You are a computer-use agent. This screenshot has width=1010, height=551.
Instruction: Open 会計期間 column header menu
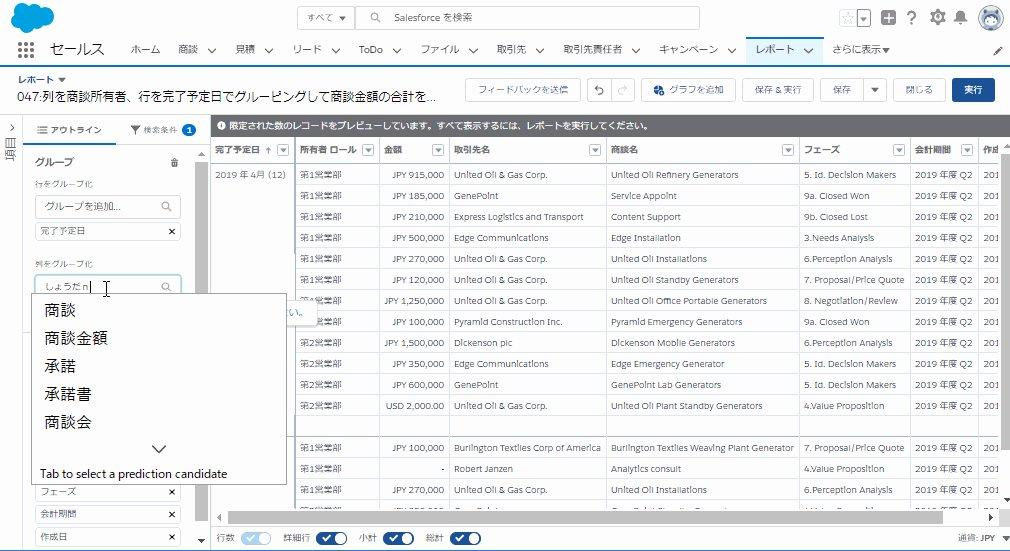tap(967, 150)
